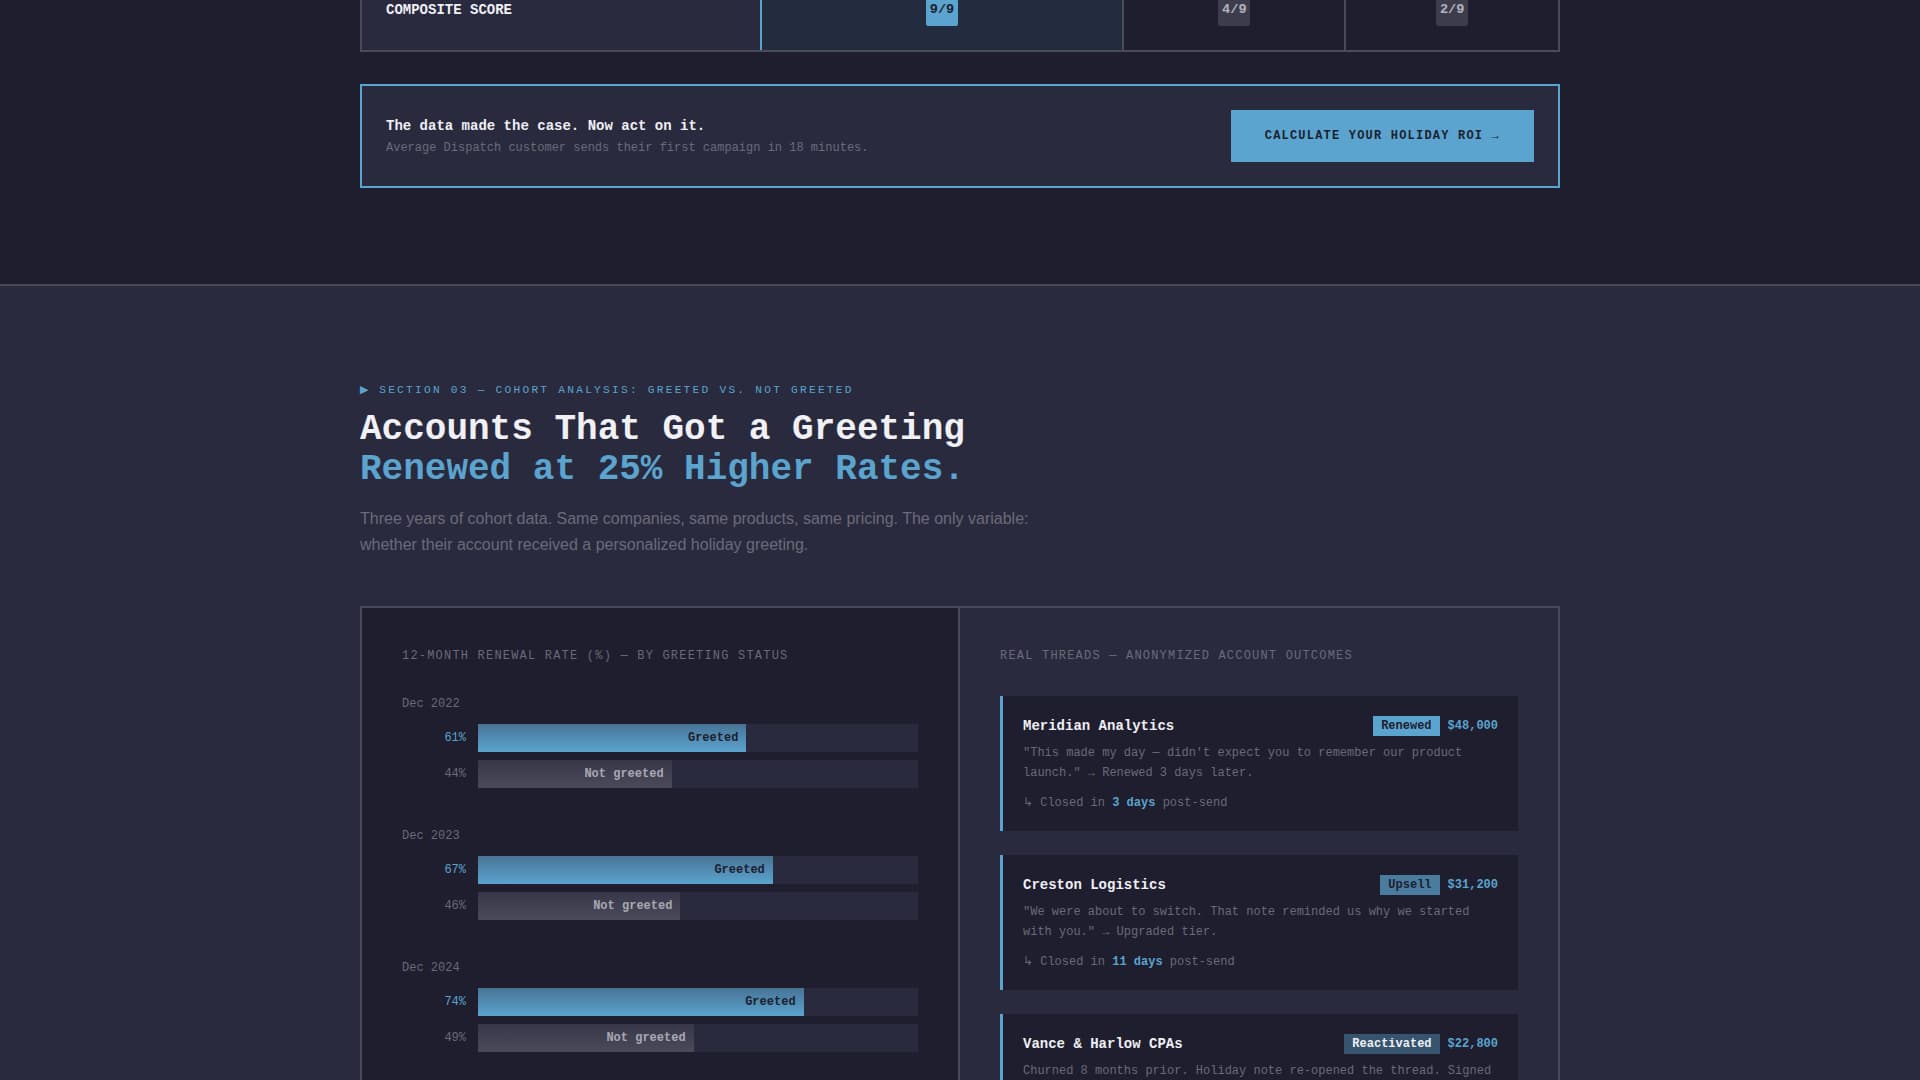Click the section 03 triangle marker icon
The image size is (1920, 1080).
click(x=365, y=390)
